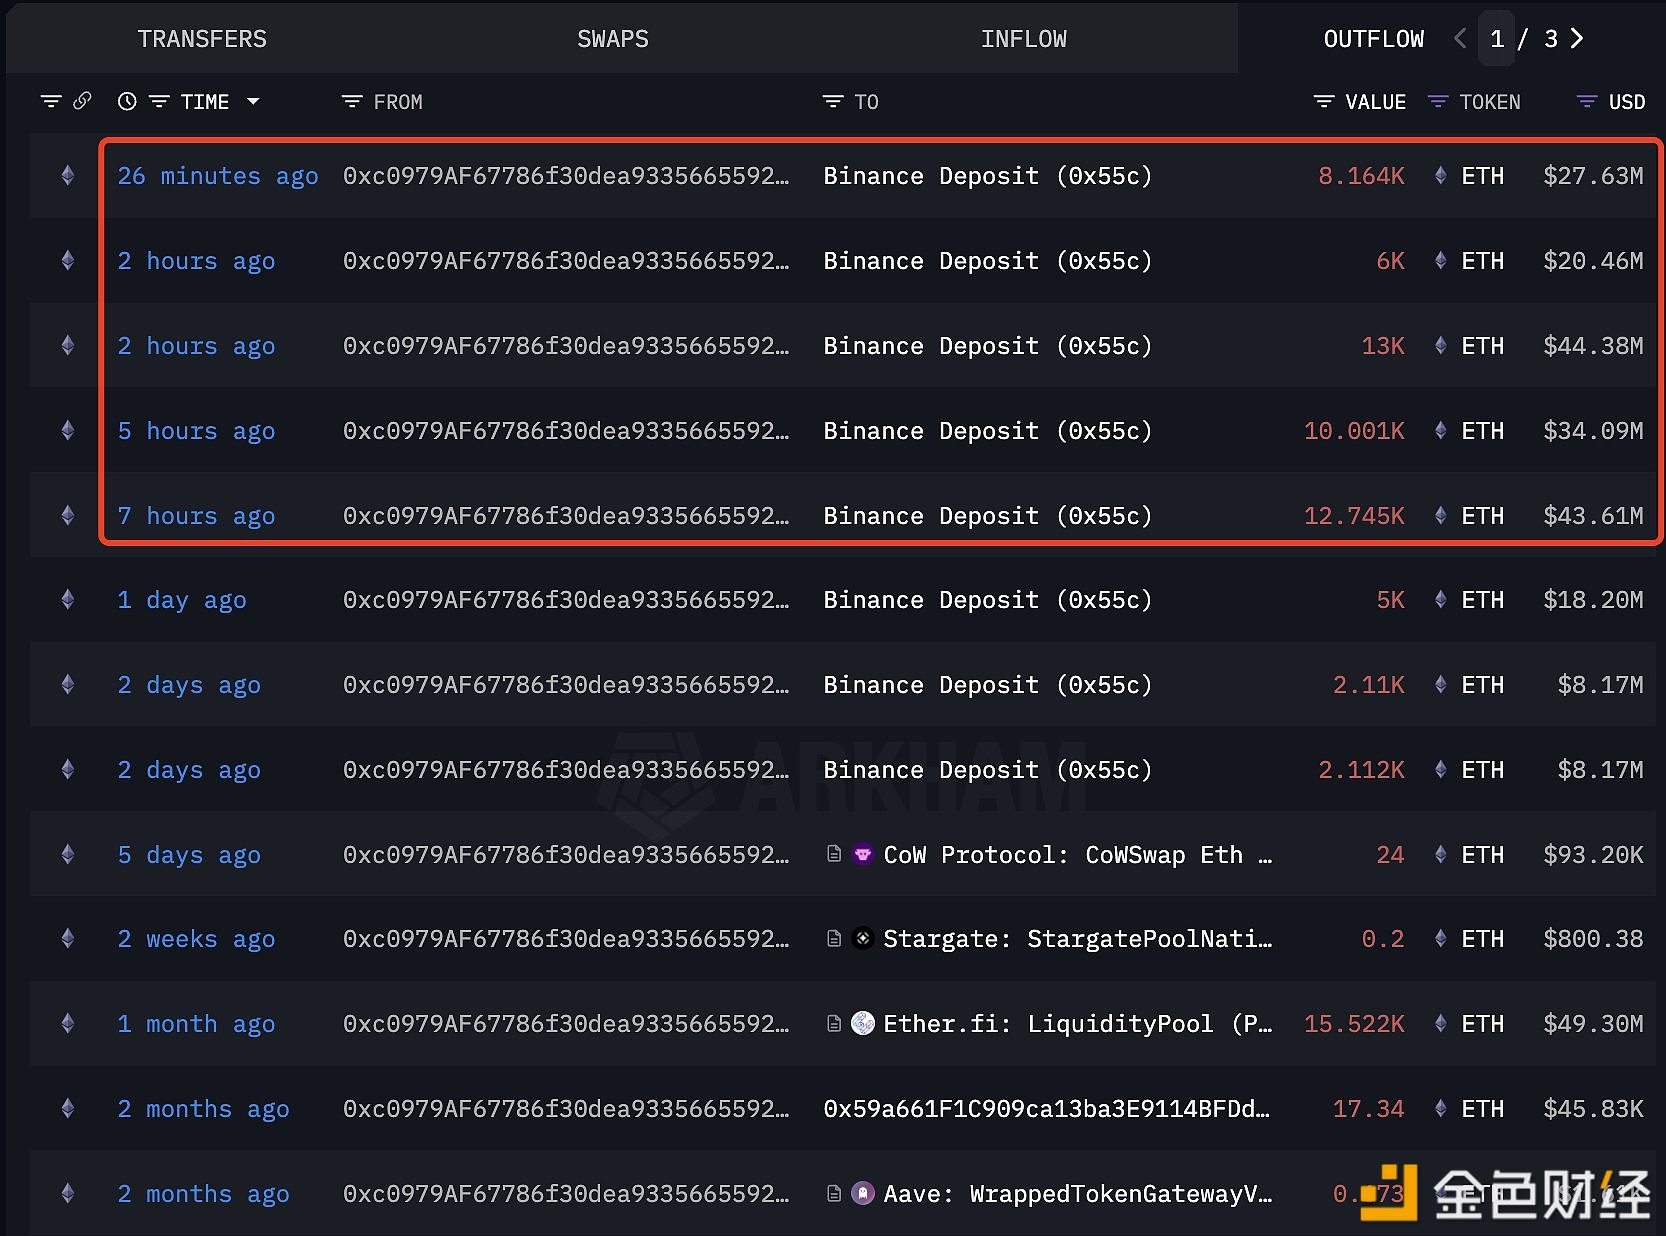
Task: Open the VALUE column filter
Action: [1324, 101]
